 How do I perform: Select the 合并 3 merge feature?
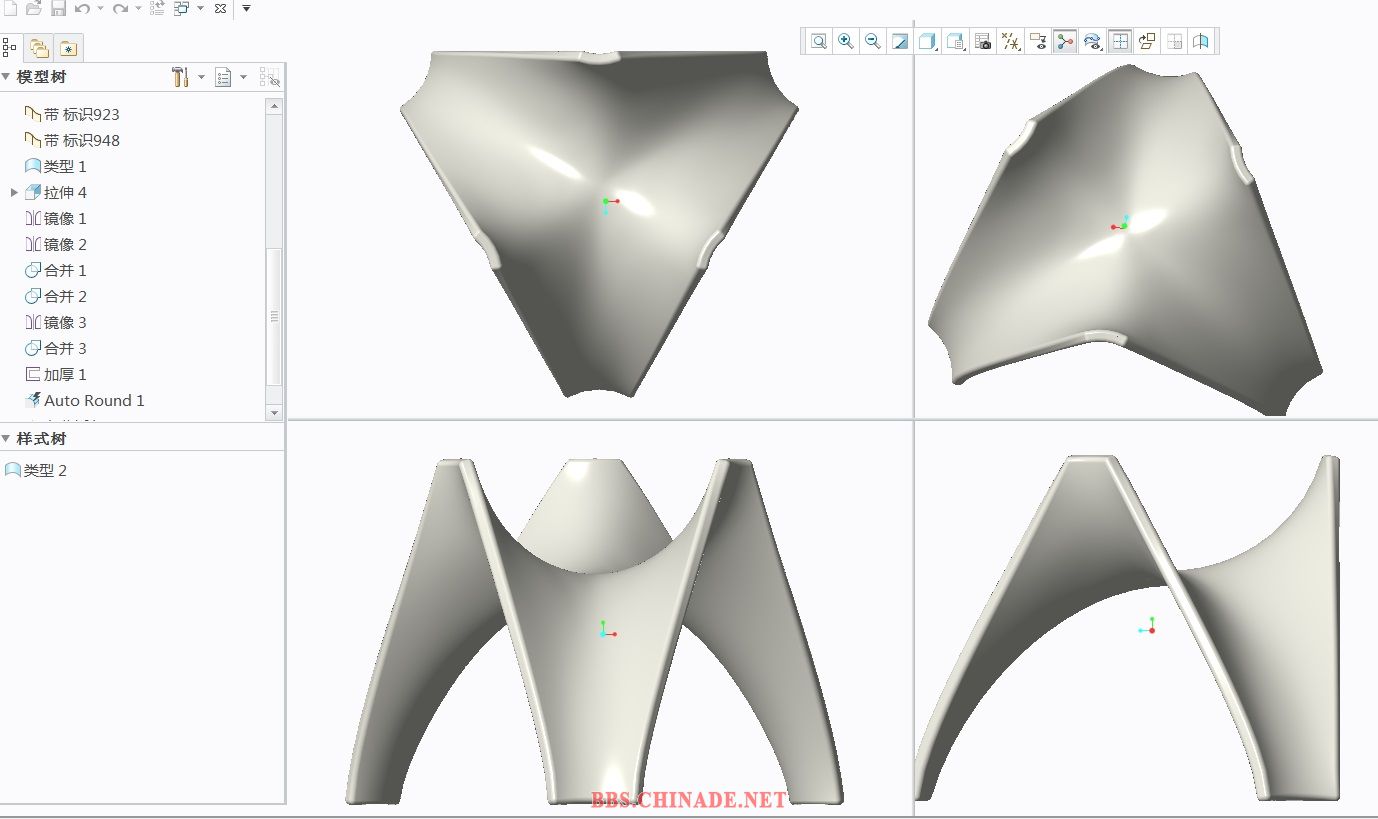(x=56, y=348)
